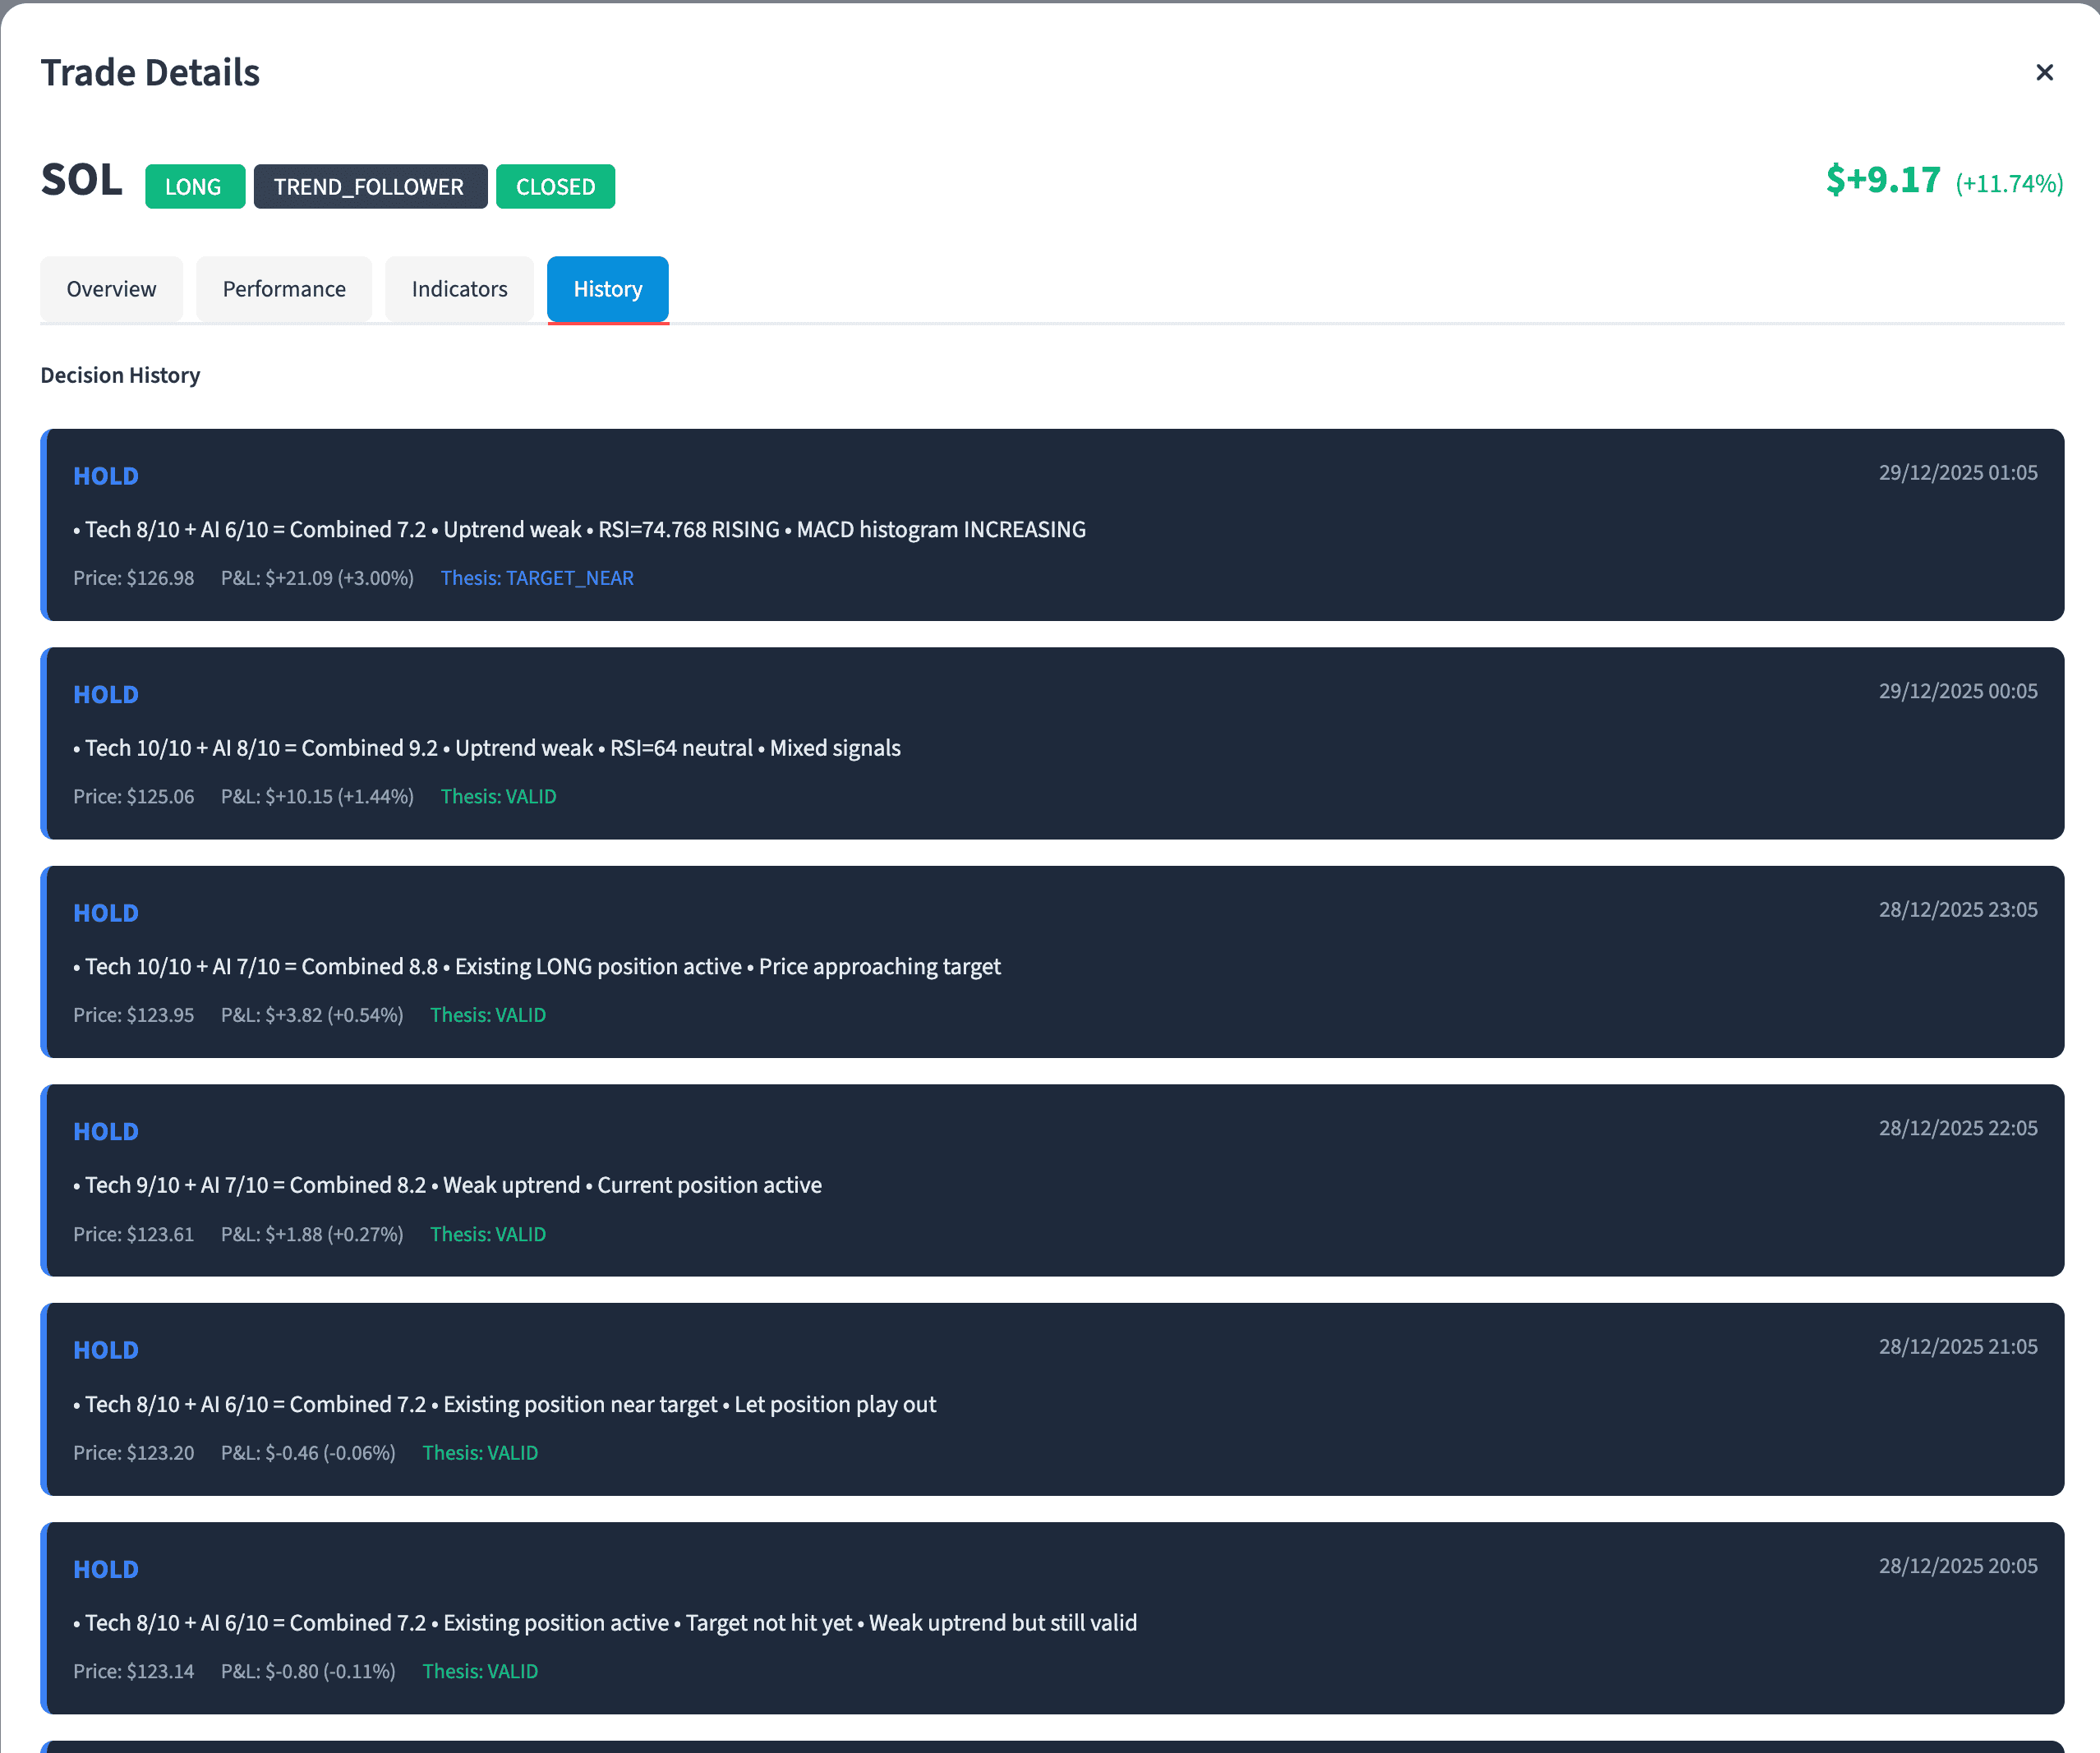Switch to the Overview tab

click(x=111, y=289)
